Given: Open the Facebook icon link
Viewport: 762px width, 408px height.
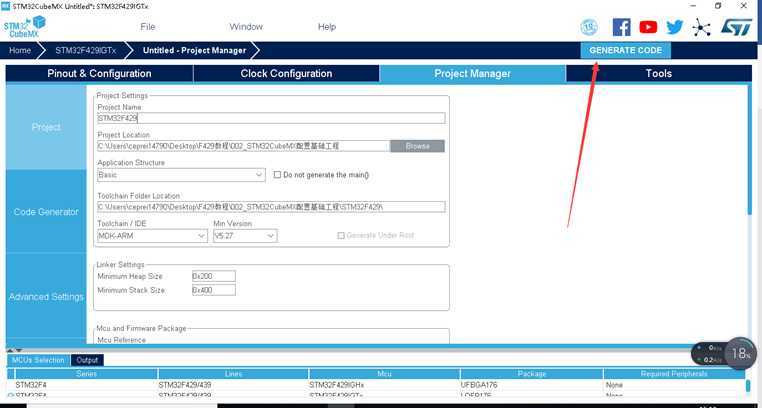Looking at the screenshot, I should (622, 27).
